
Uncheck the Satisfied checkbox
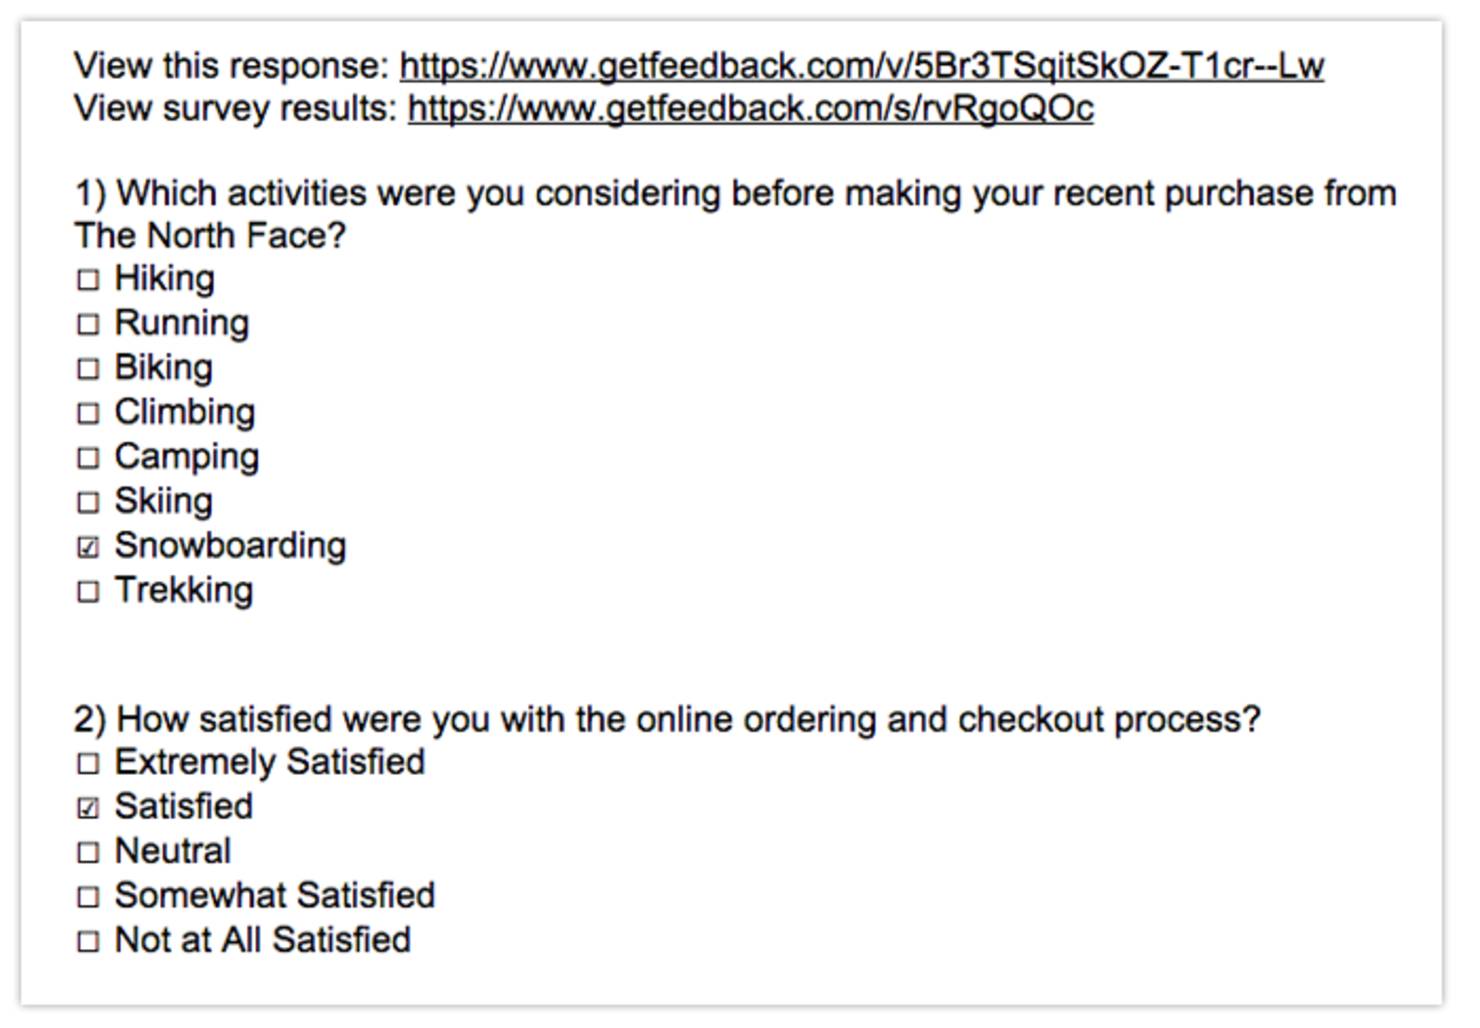tap(88, 808)
